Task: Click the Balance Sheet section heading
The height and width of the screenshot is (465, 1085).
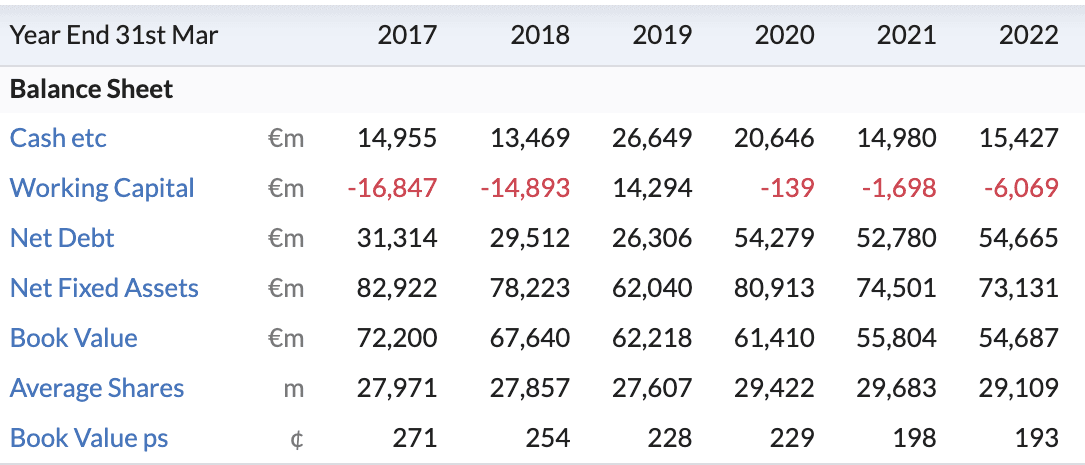Action: (91, 89)
